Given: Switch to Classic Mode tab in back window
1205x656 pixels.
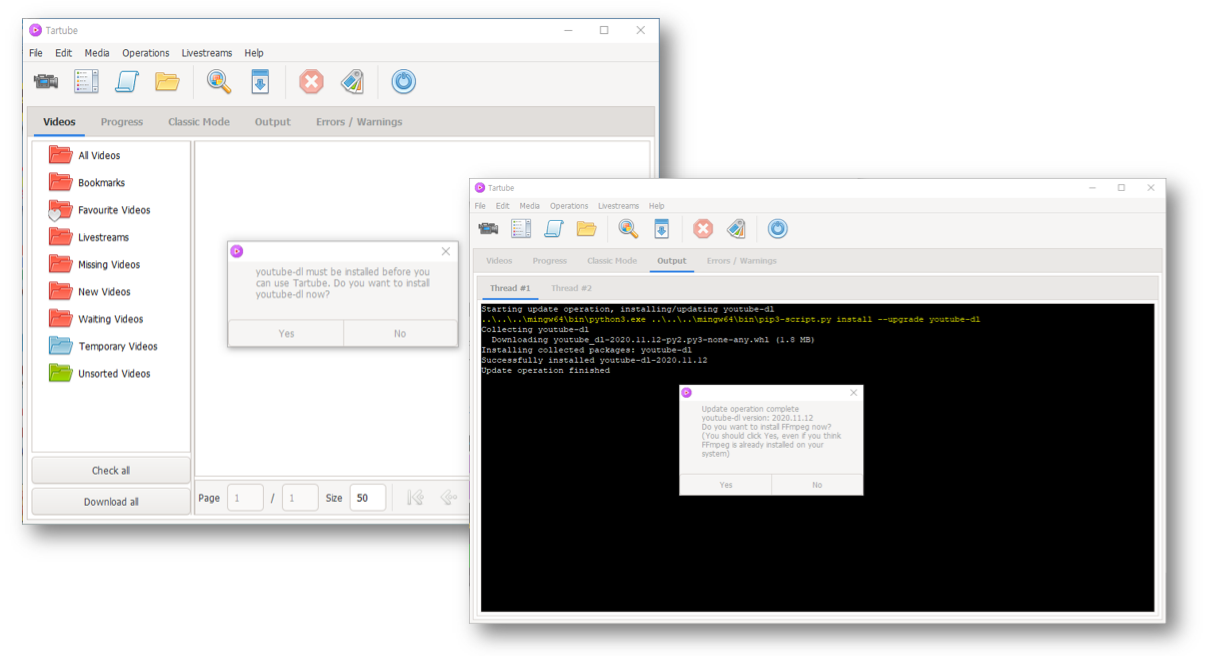Looking at the screenshot, I should coord(199,122).
